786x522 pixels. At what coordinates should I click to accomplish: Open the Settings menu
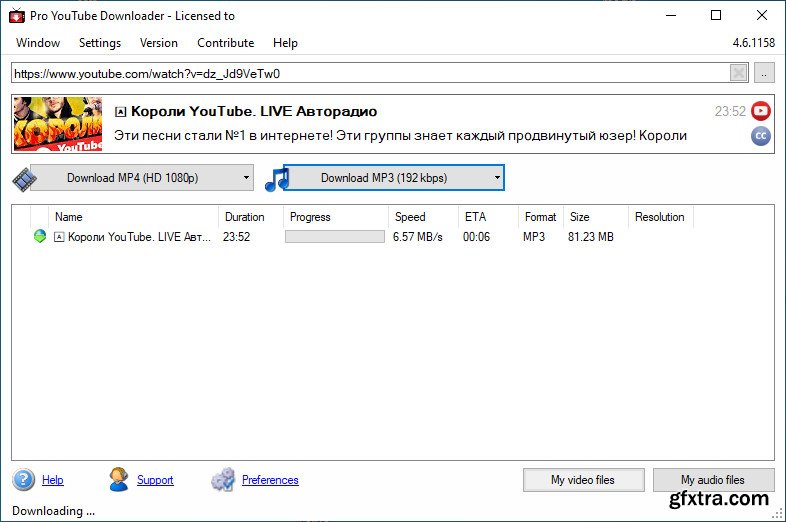coord(100,43)
